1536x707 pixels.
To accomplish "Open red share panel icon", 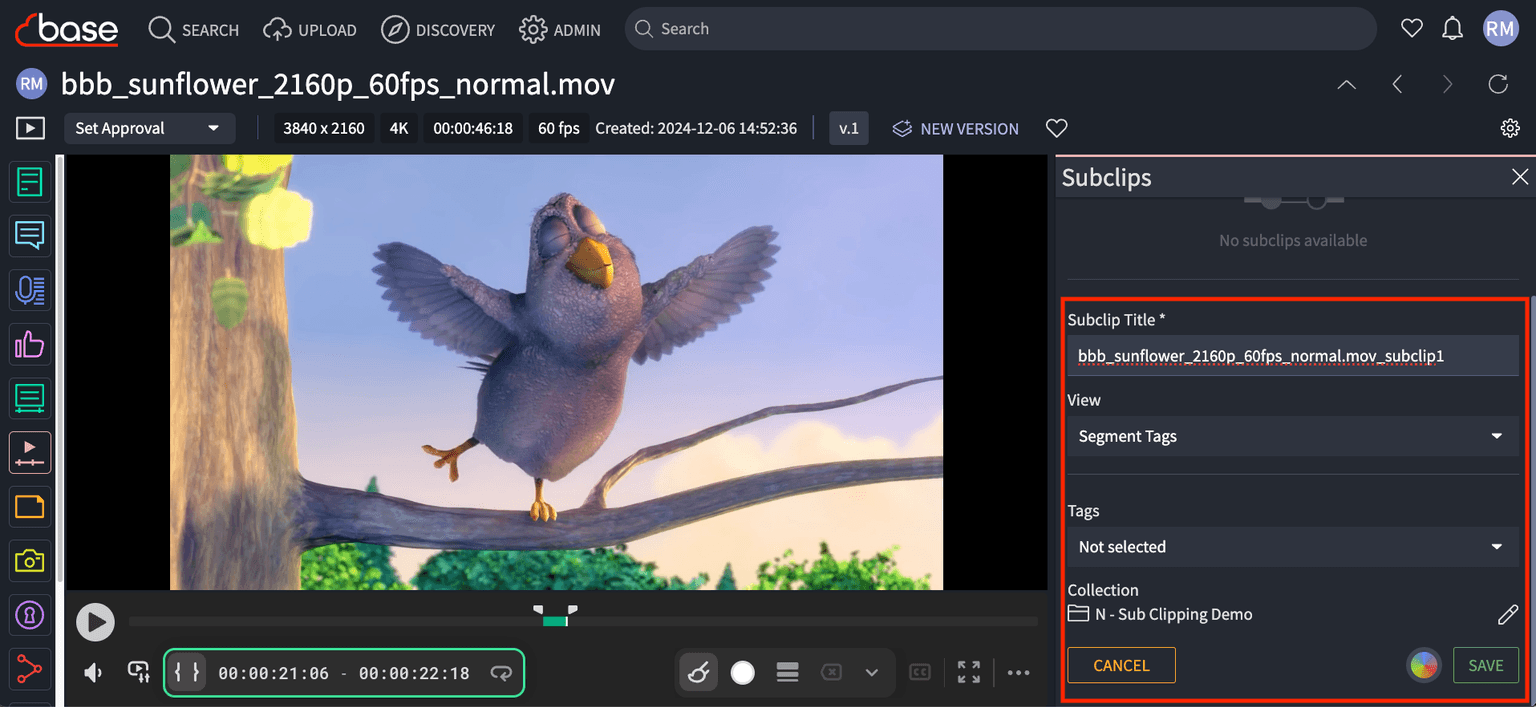I will 30,669.
